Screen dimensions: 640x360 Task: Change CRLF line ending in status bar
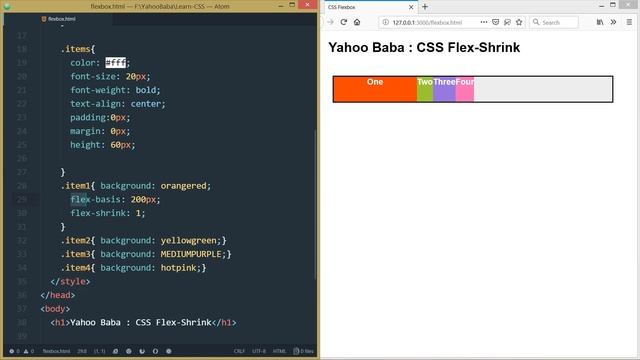point(239,351)
